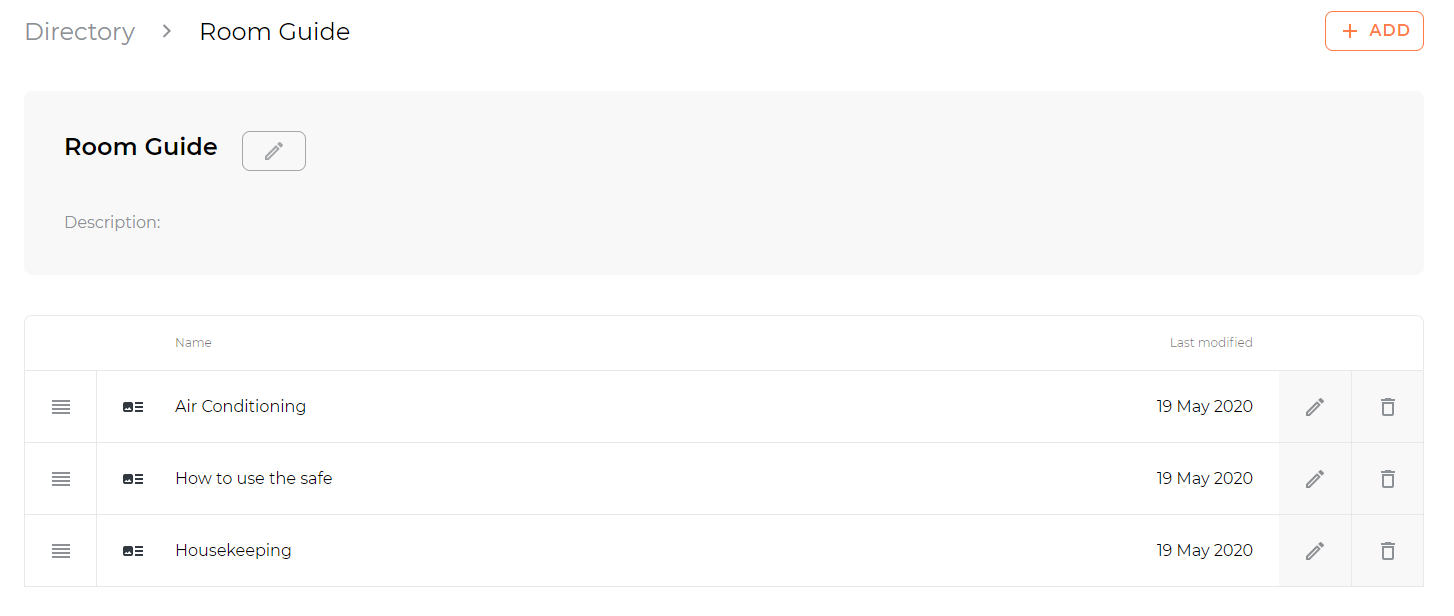Click content type icon beside Housekeeping
This screenshot has height=616, width=1454.
tap(133, 551)
